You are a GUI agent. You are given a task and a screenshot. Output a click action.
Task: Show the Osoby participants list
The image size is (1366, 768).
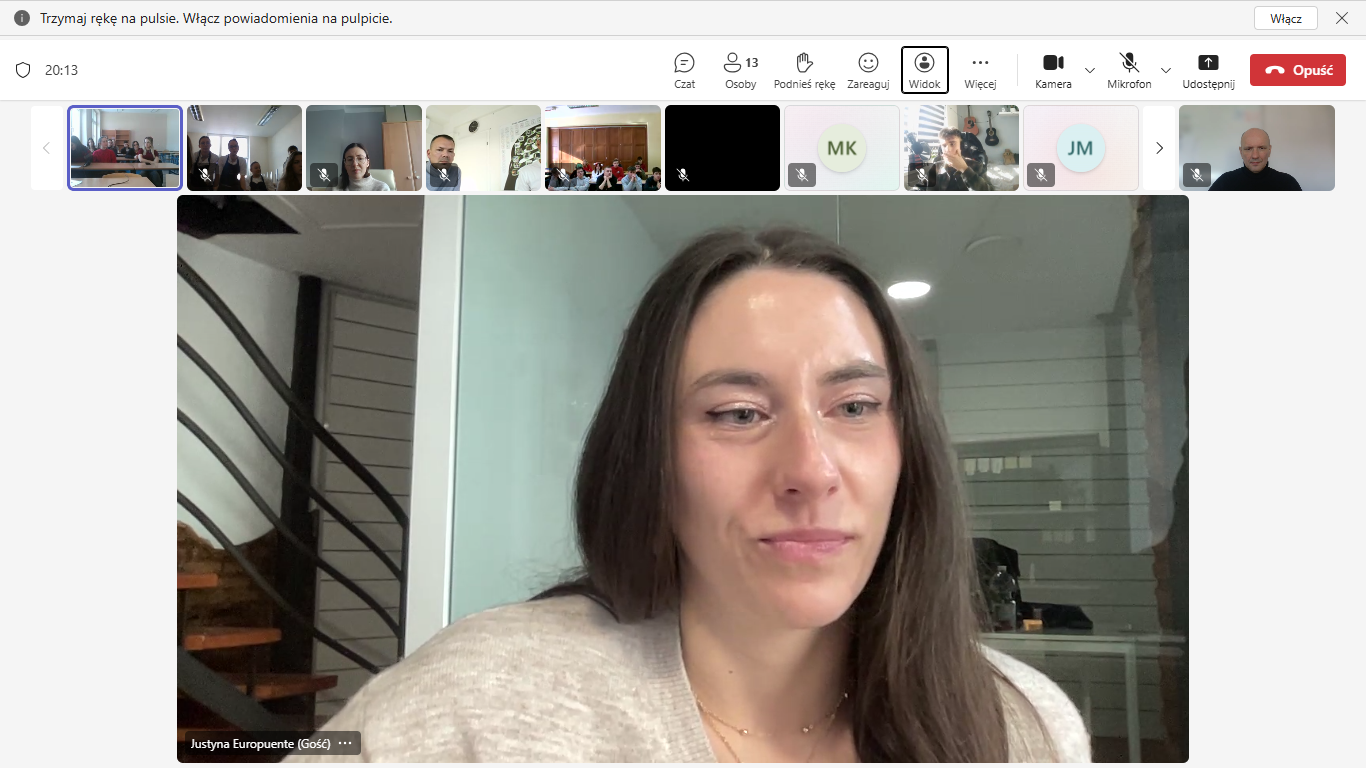pos(741,70)
